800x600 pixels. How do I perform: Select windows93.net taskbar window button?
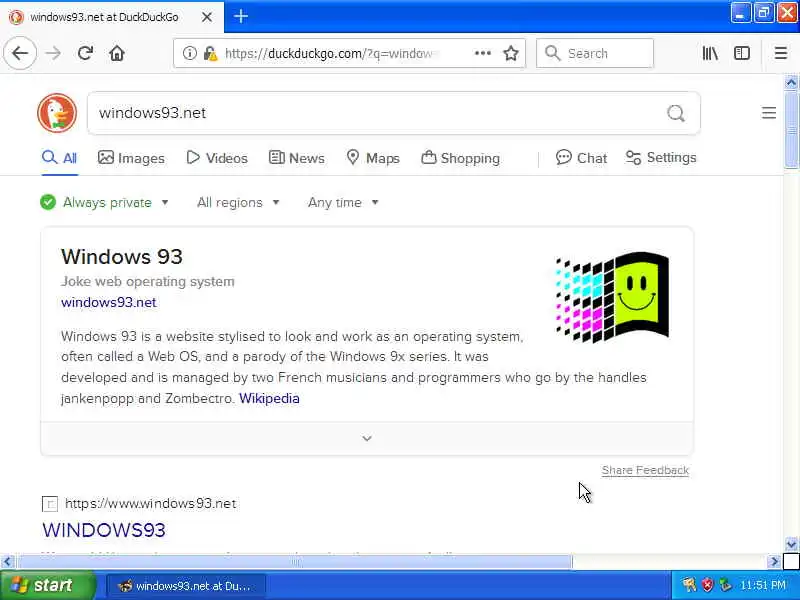tap(186, 586)
